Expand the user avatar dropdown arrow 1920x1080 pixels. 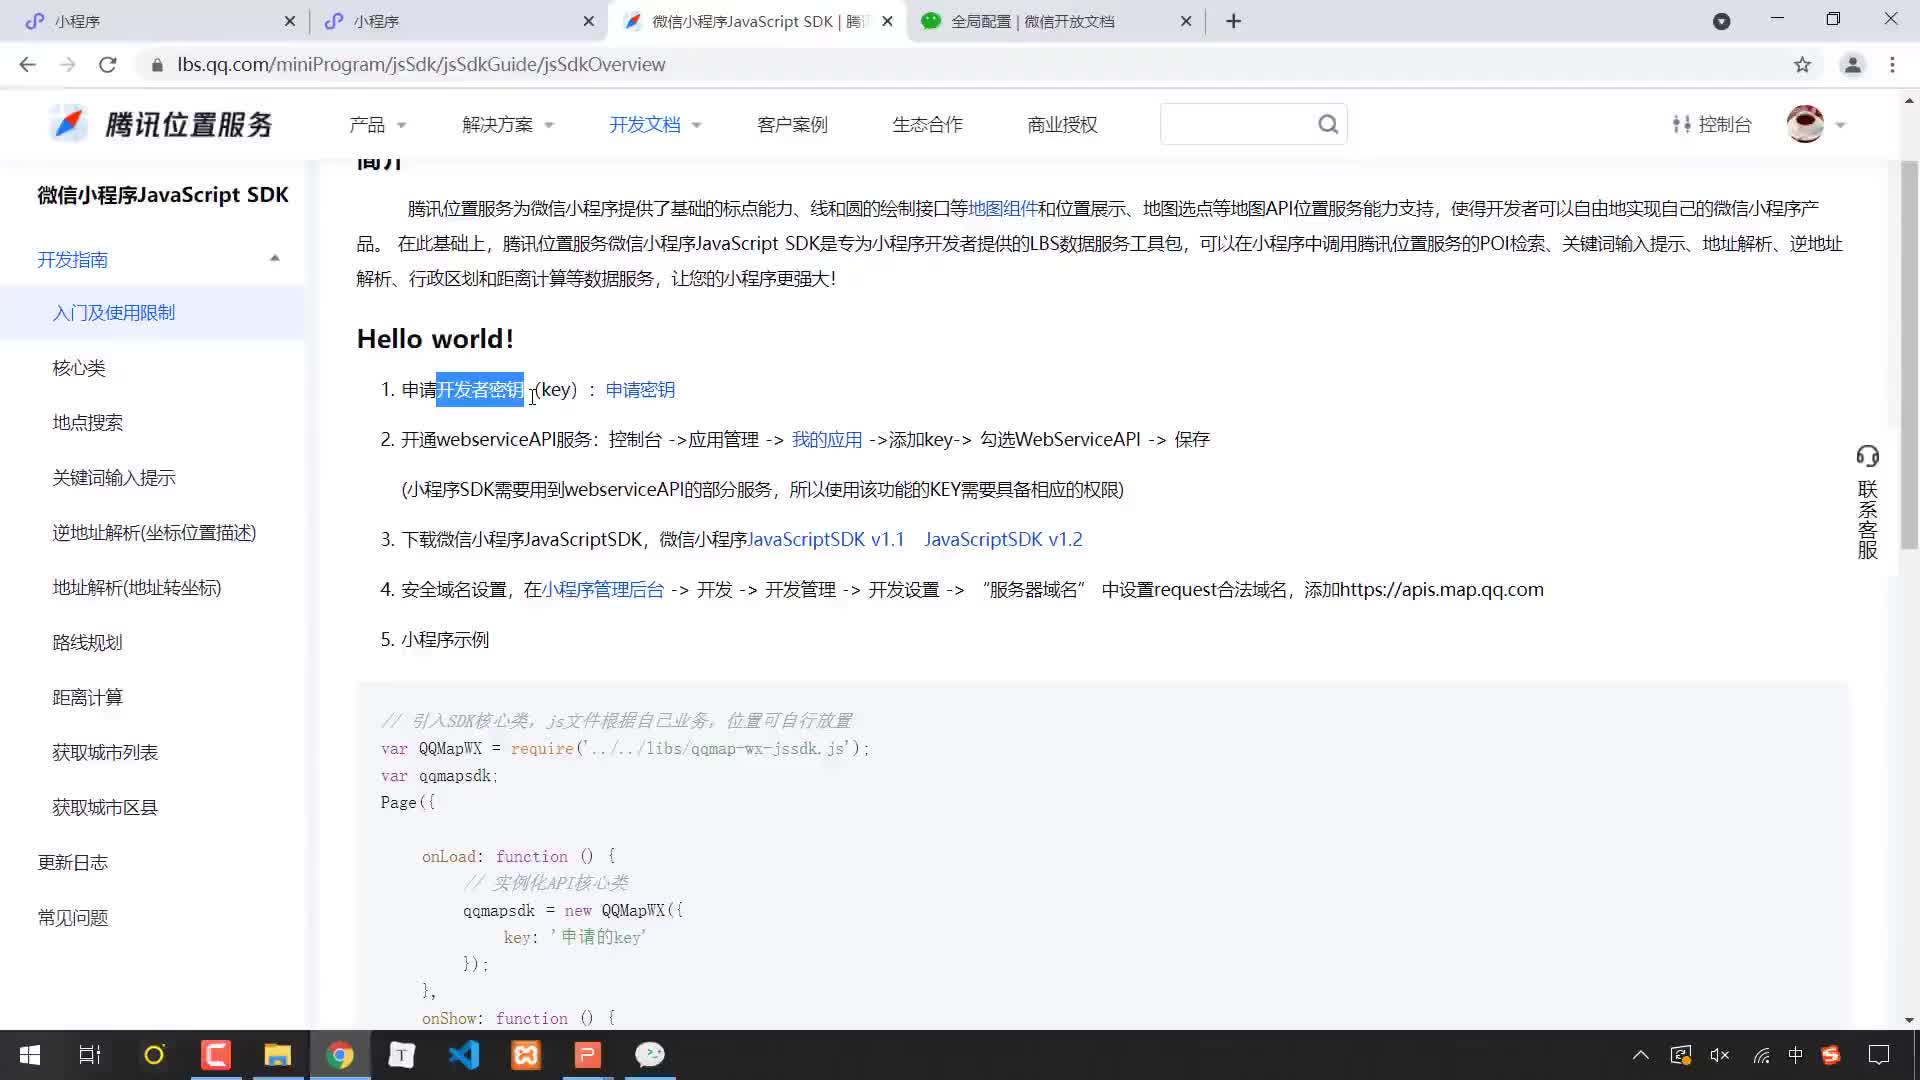click(1840, 126)
